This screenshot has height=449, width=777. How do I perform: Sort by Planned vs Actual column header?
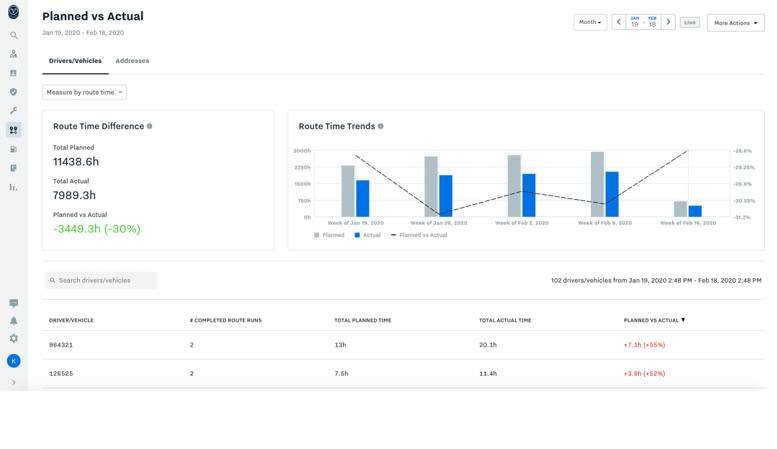click(654, 320)
